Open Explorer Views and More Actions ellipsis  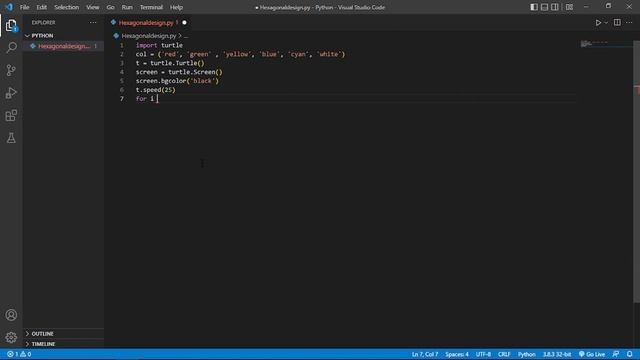click(x=93, y=22)
